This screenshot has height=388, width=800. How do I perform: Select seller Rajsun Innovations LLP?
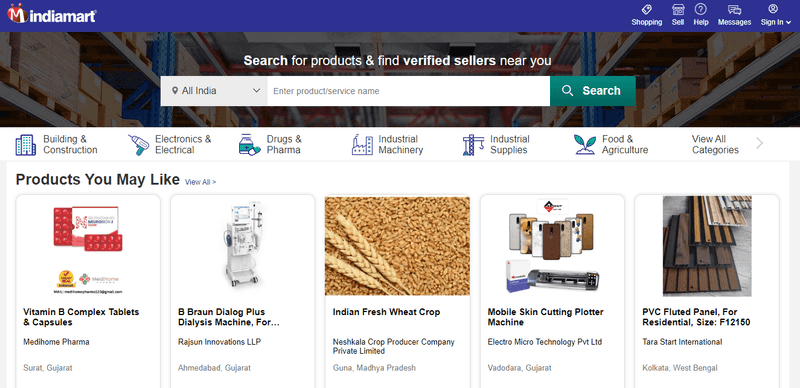[x=219, y=342]
